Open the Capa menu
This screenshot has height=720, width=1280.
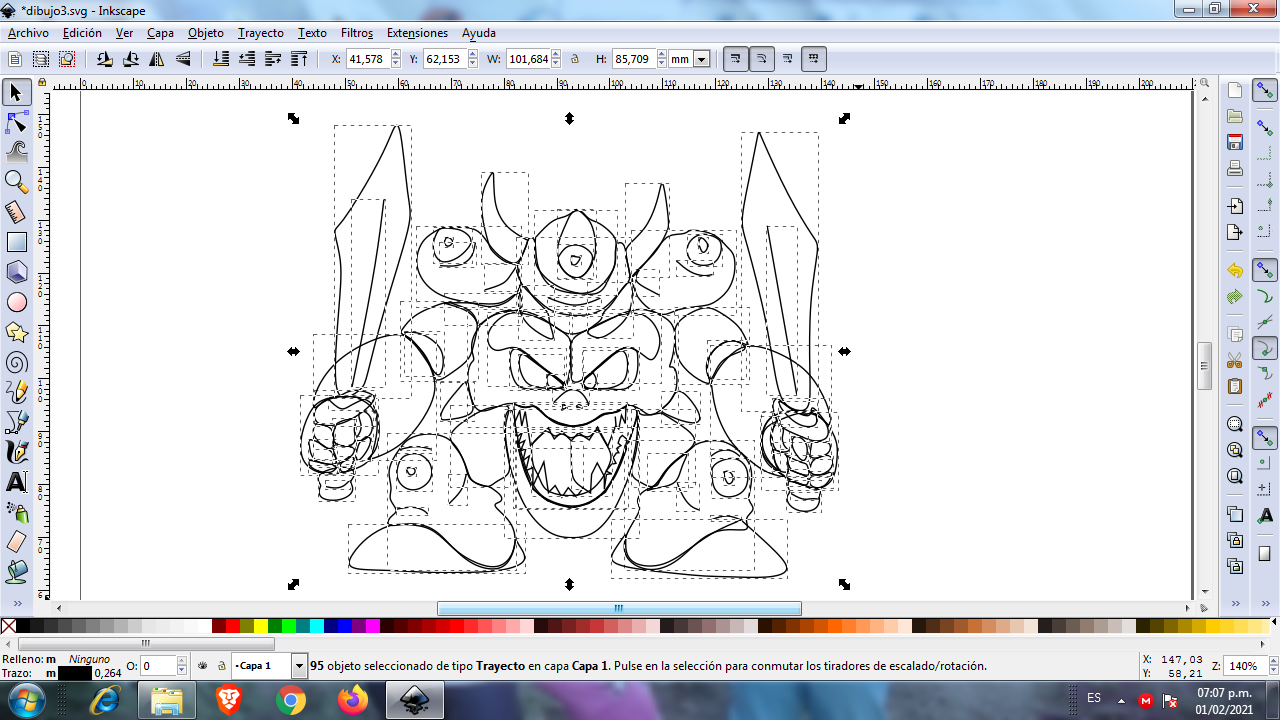[x=160, y=33]
